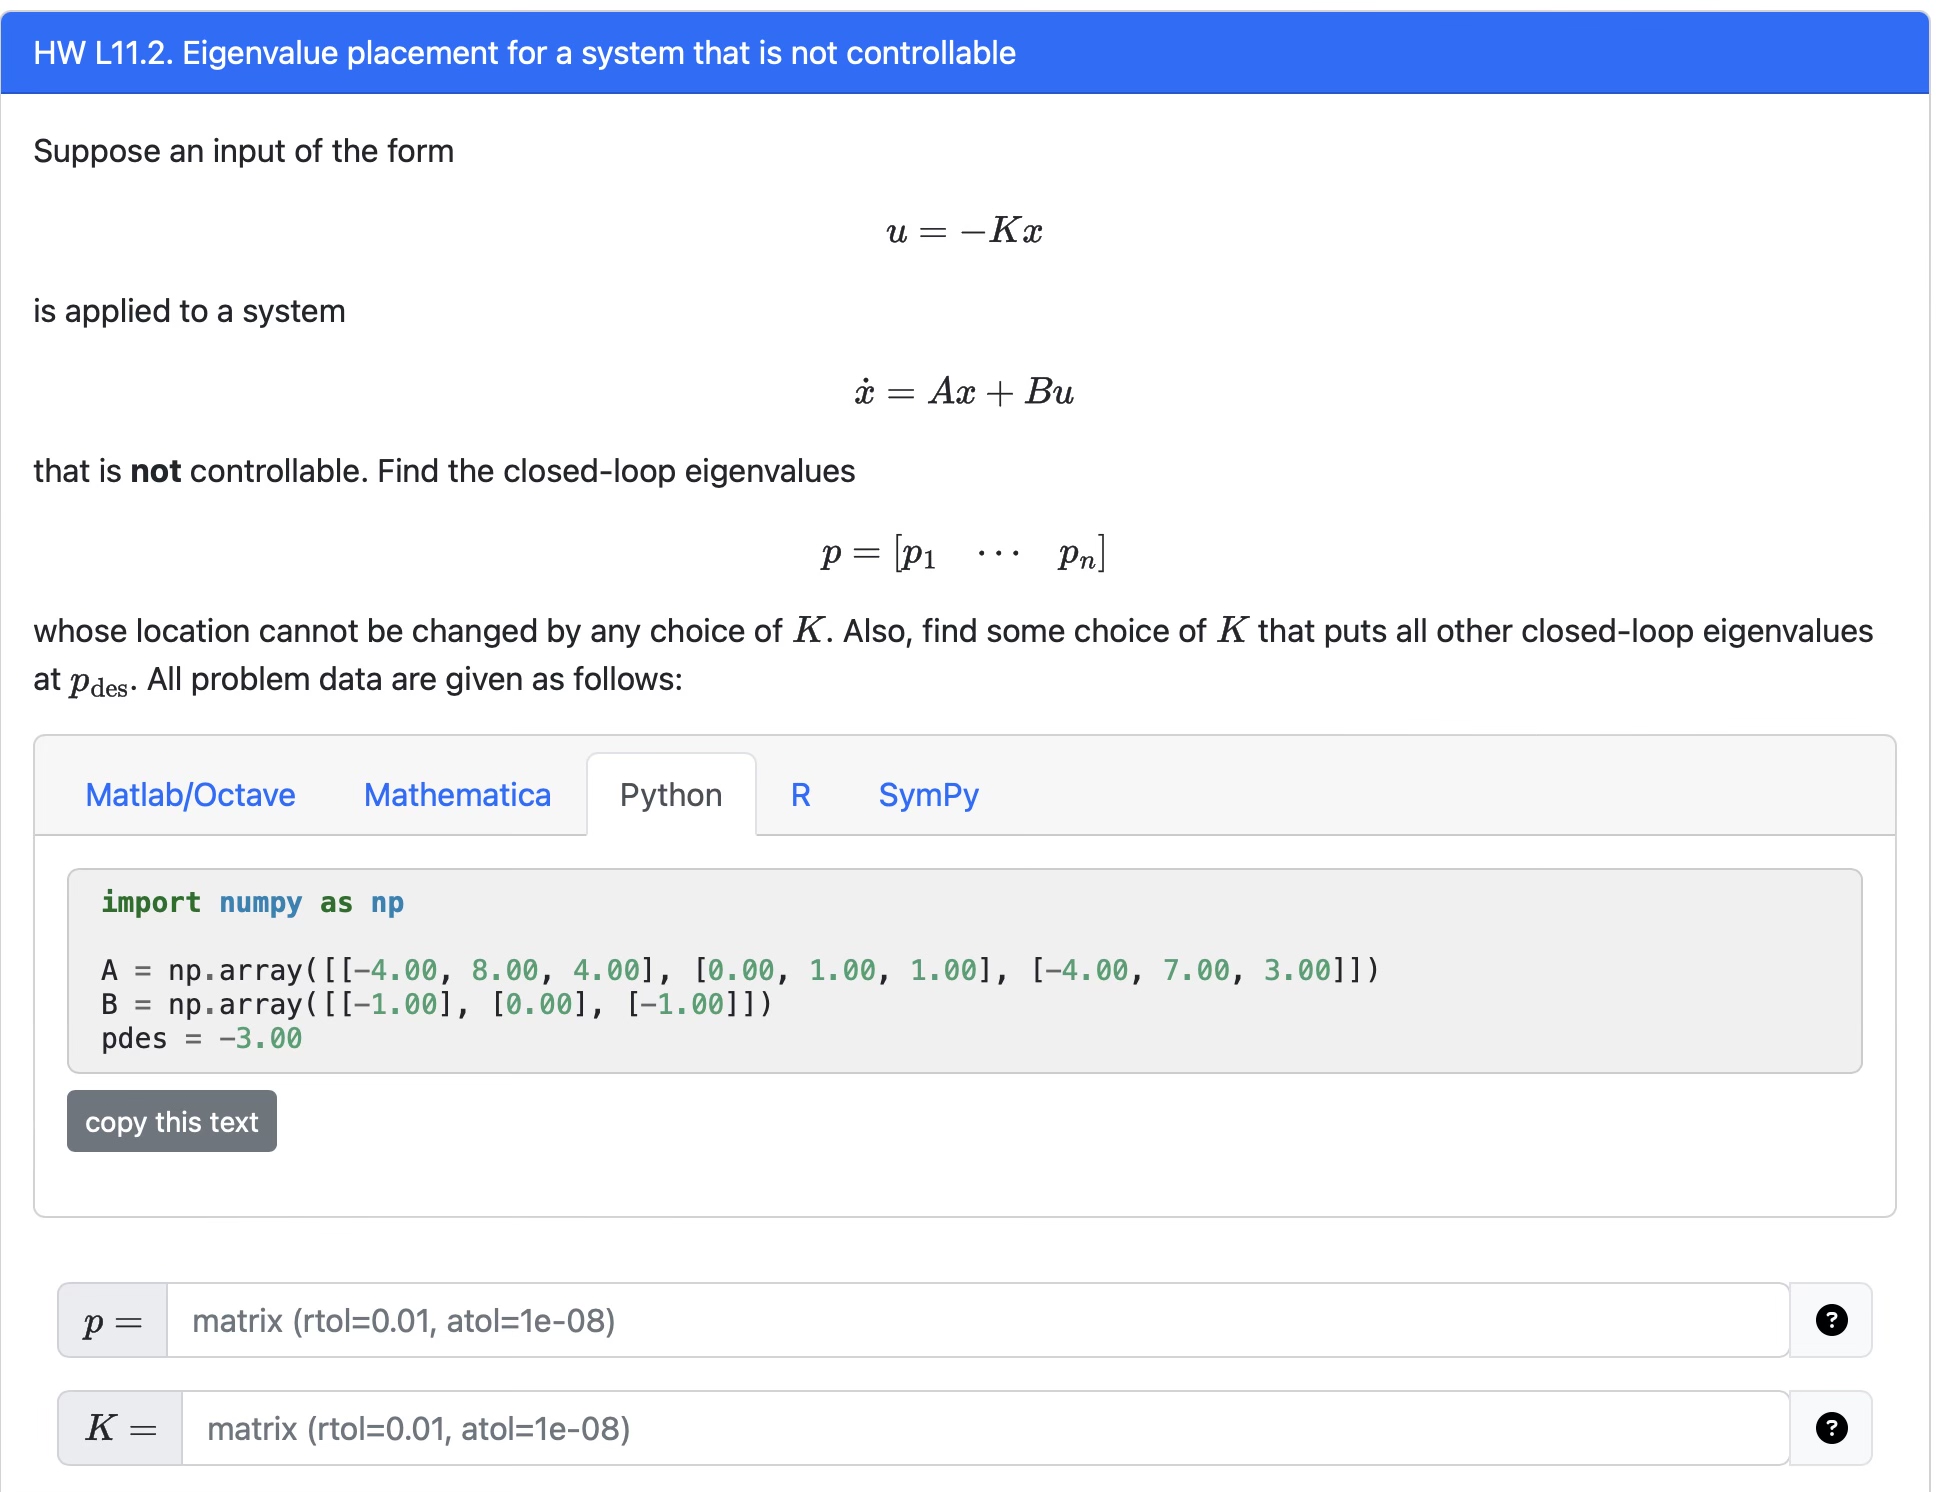Click the 'import numpy as np' code line
Screen dimensions: 1936x1492
click(x=252, y=902)
